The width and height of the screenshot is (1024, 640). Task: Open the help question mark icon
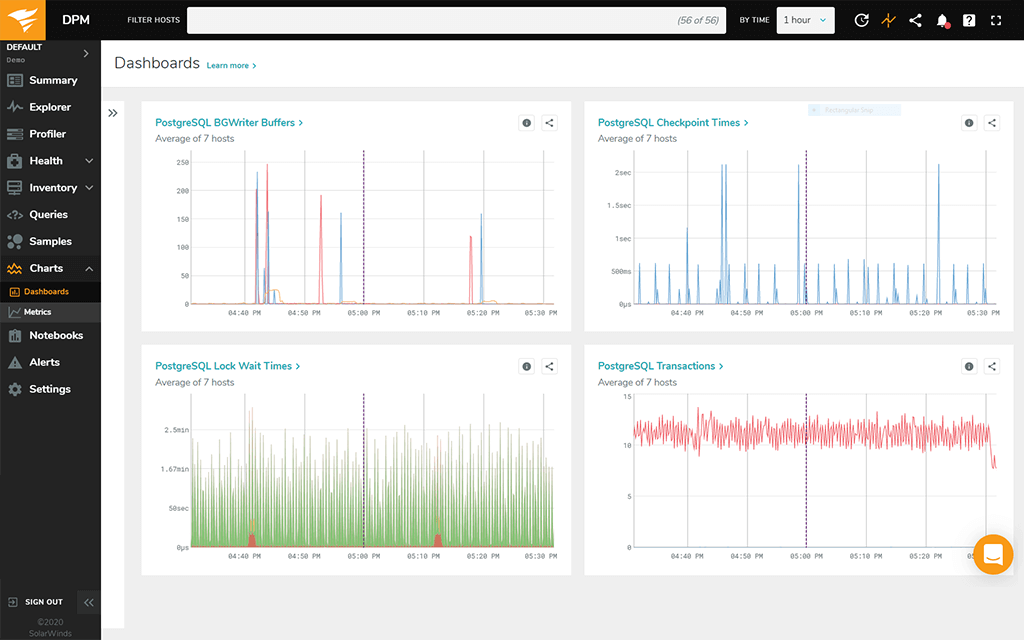[x=968, y=20]
